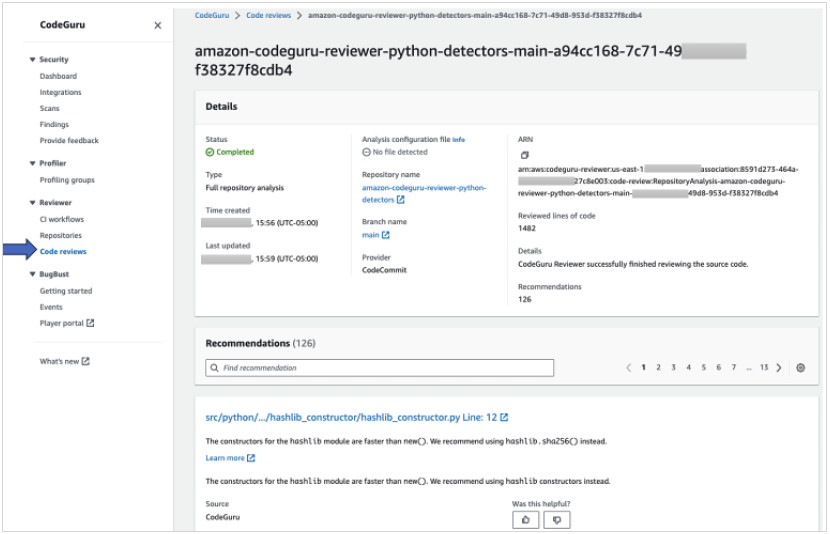This screenshot has height=534, width=830.
Task: Open Integrations in sidebar
Action: (60, 92)
